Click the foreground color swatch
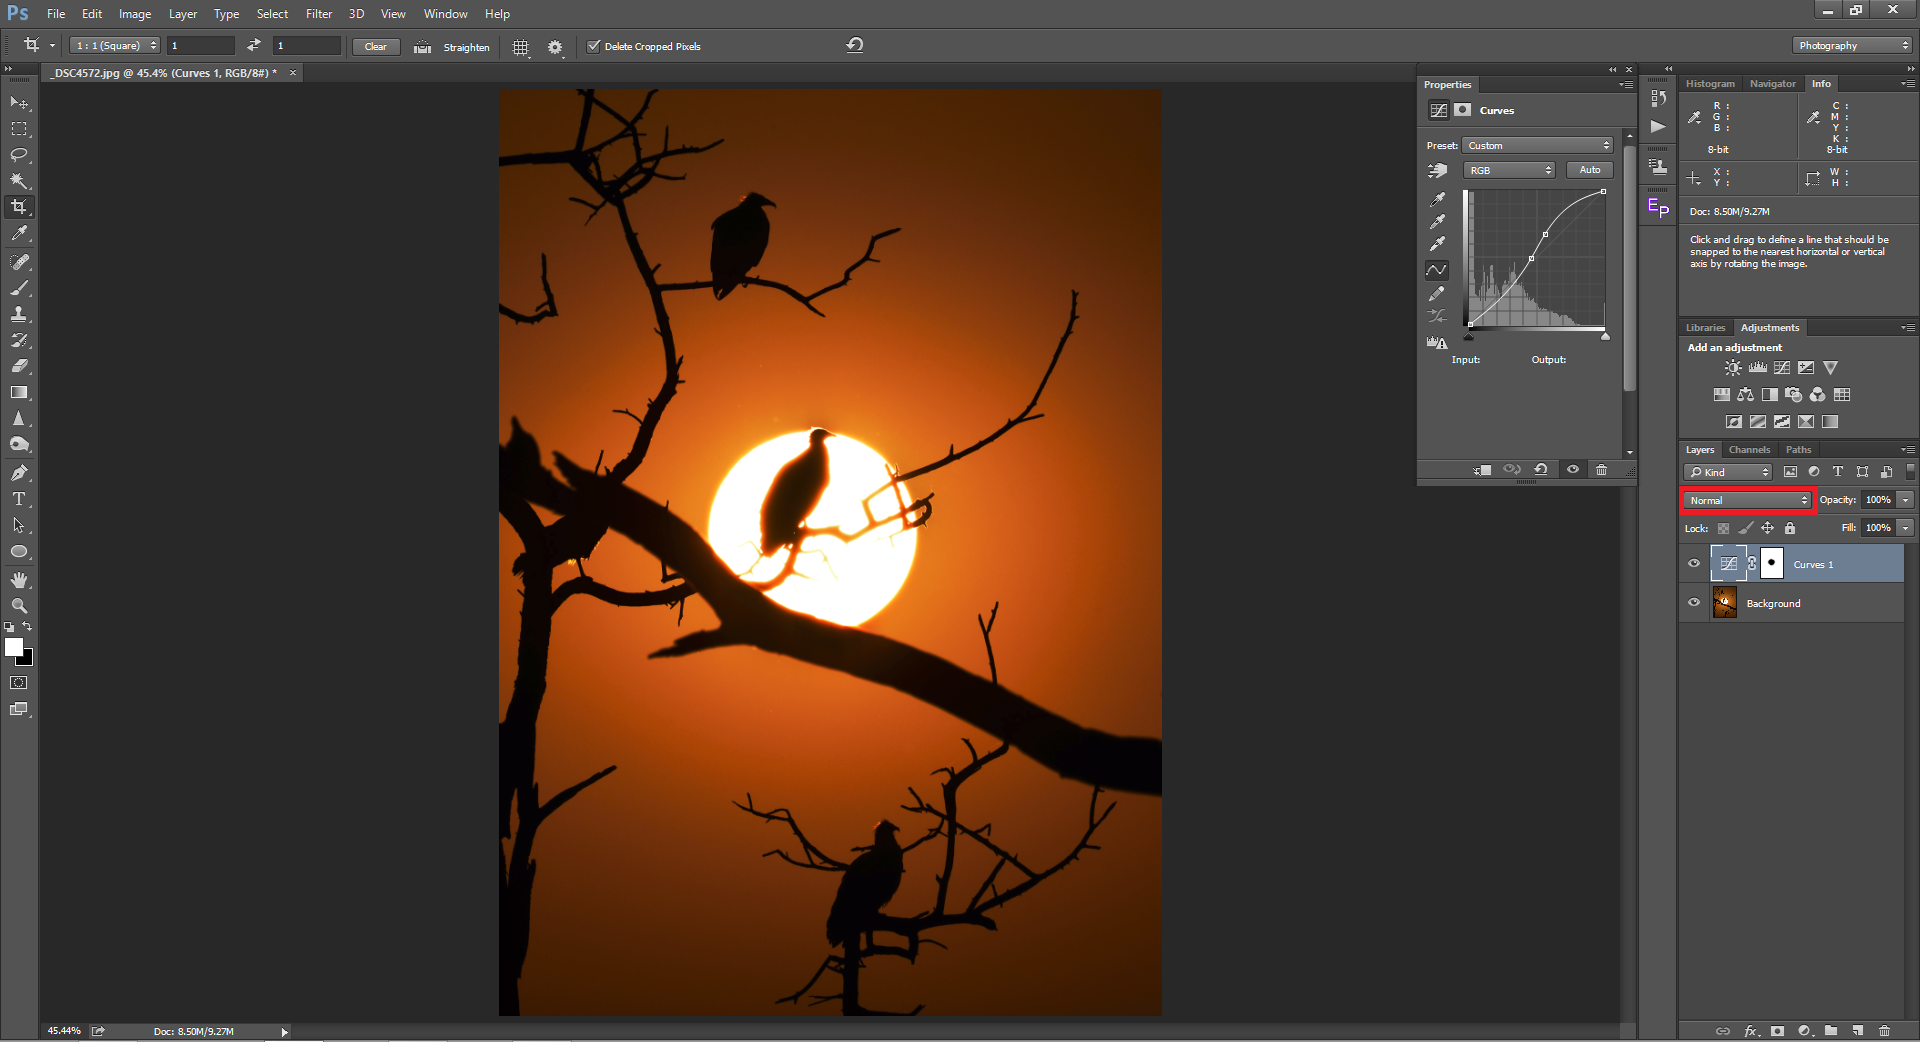Screen dimensions: 1920x1042 [x=14, y=647]
